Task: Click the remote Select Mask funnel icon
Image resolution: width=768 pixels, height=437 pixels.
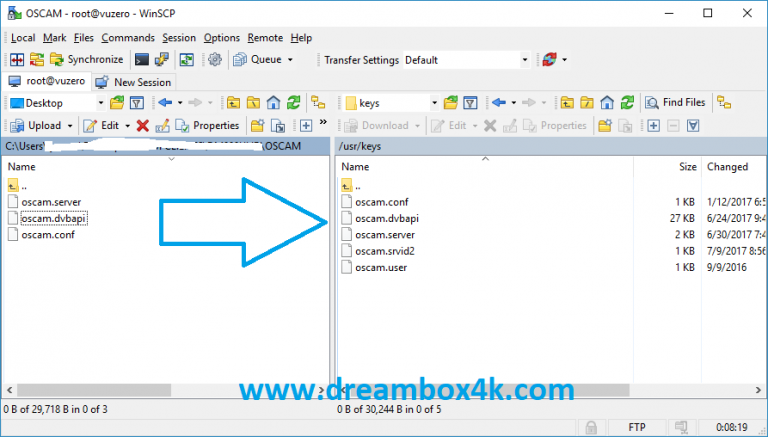Action: [x=693, y=126]
